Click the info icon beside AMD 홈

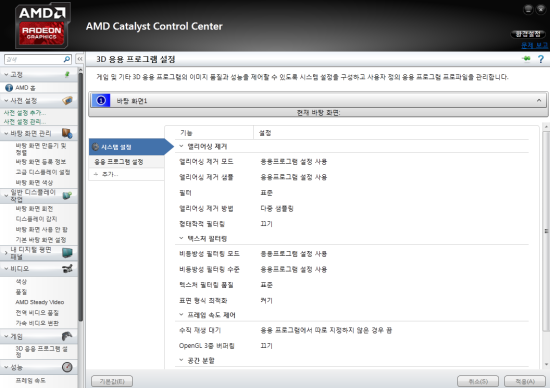tap(9, 88)
